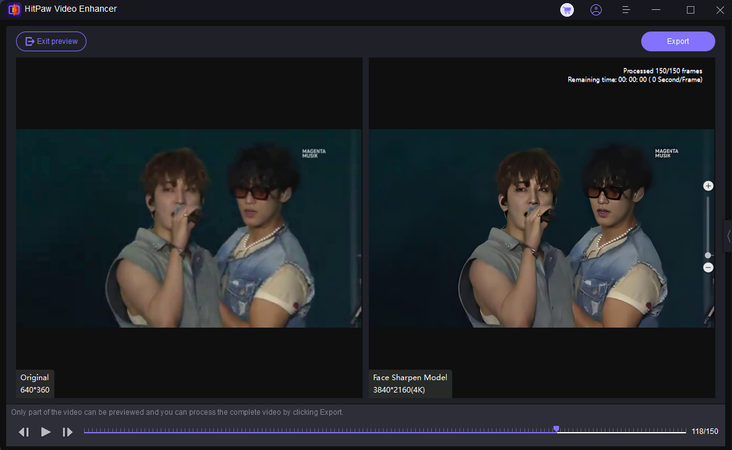
Task: Export the enhanced video
Action: [x=678, y=42]
